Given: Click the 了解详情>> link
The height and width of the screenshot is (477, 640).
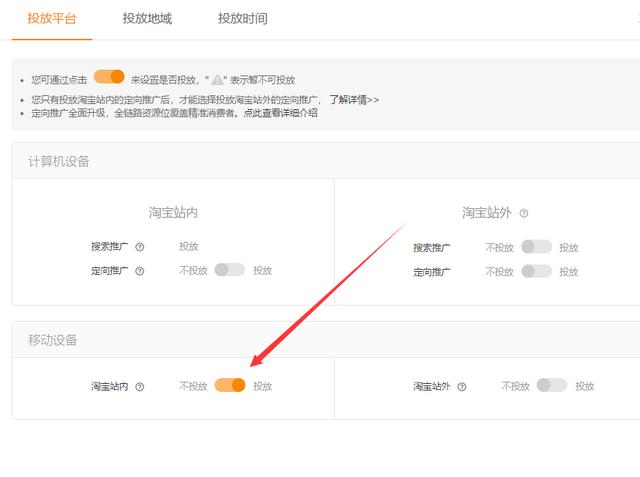Looking at the screenshot, I should [x=354, y=100].
